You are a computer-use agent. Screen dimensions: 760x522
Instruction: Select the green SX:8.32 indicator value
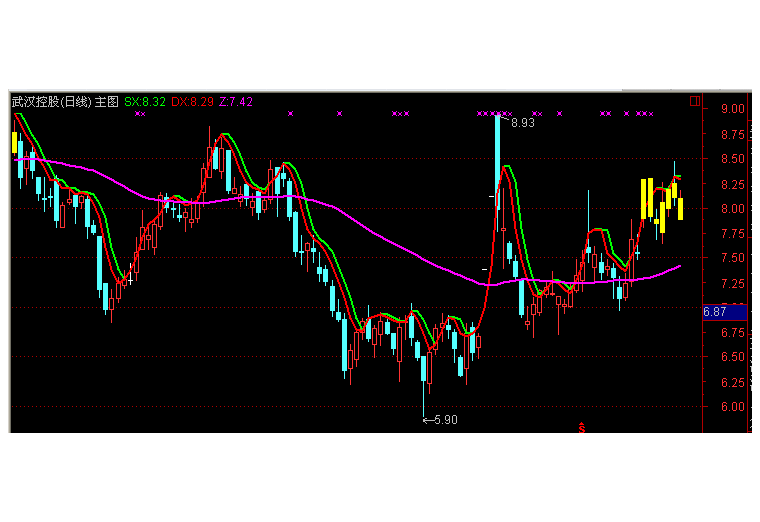[145, 101]
